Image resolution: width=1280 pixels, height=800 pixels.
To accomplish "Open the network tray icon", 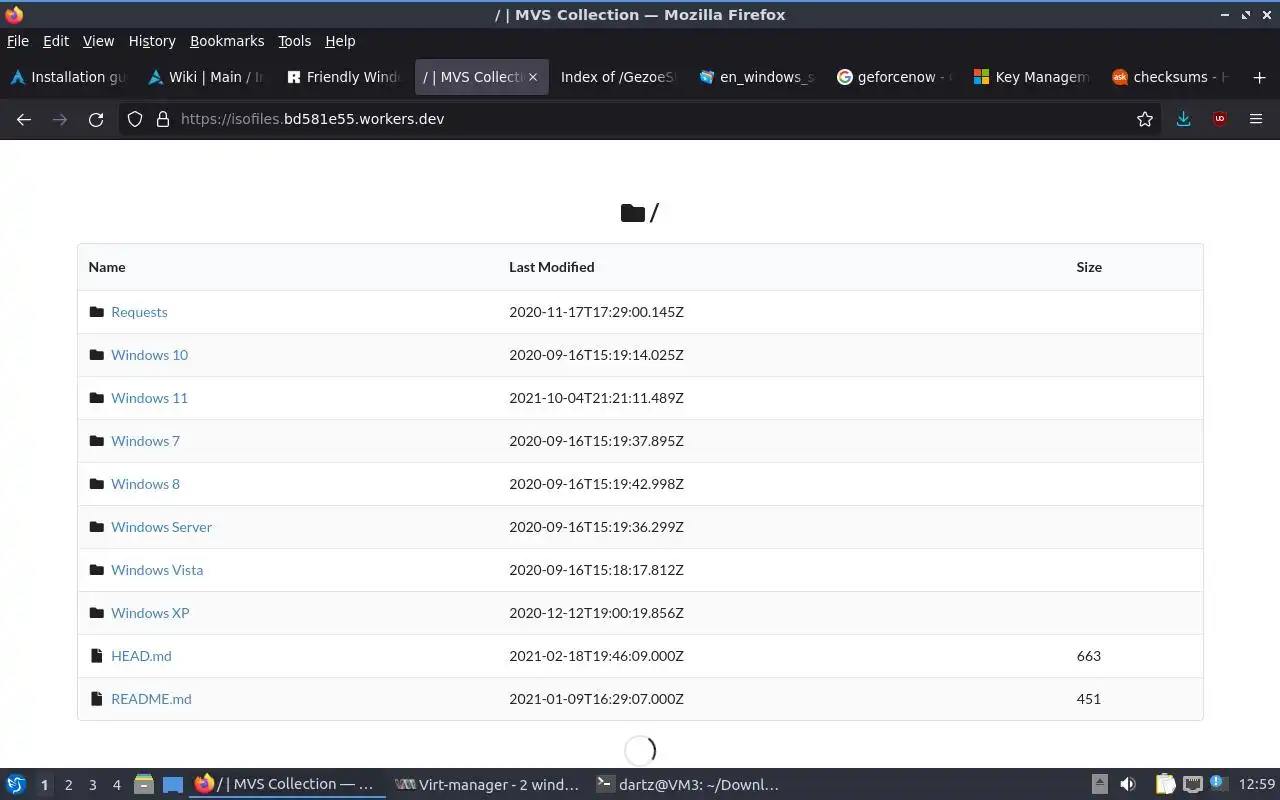I will click(1192, 784).
